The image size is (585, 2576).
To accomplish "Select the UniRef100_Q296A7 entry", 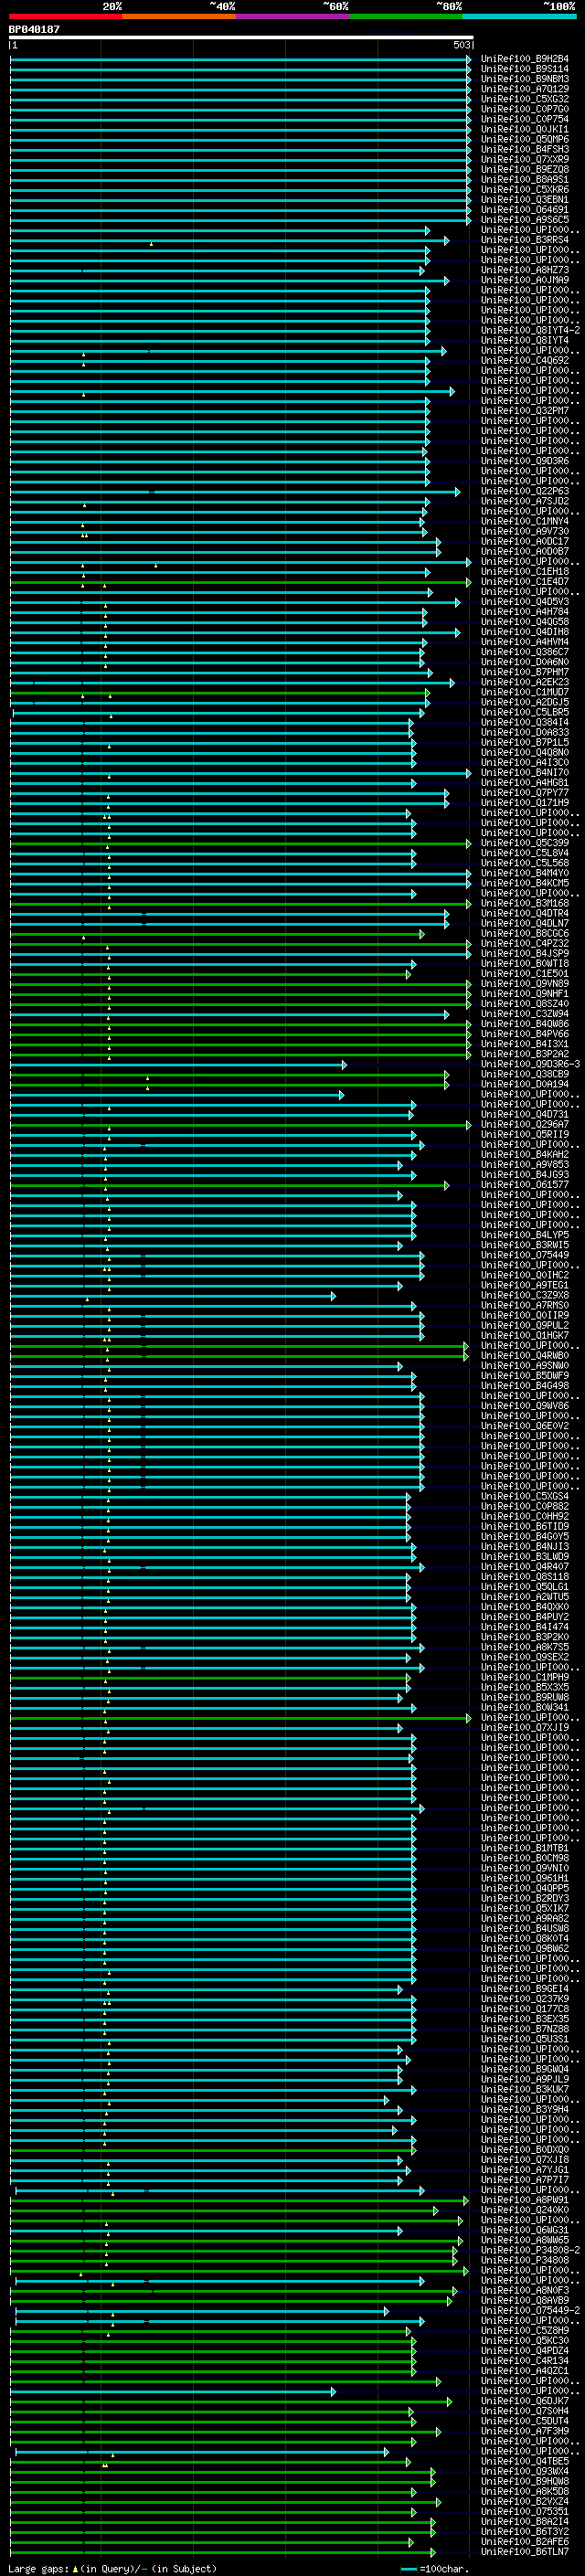I will click(525, 1125).
